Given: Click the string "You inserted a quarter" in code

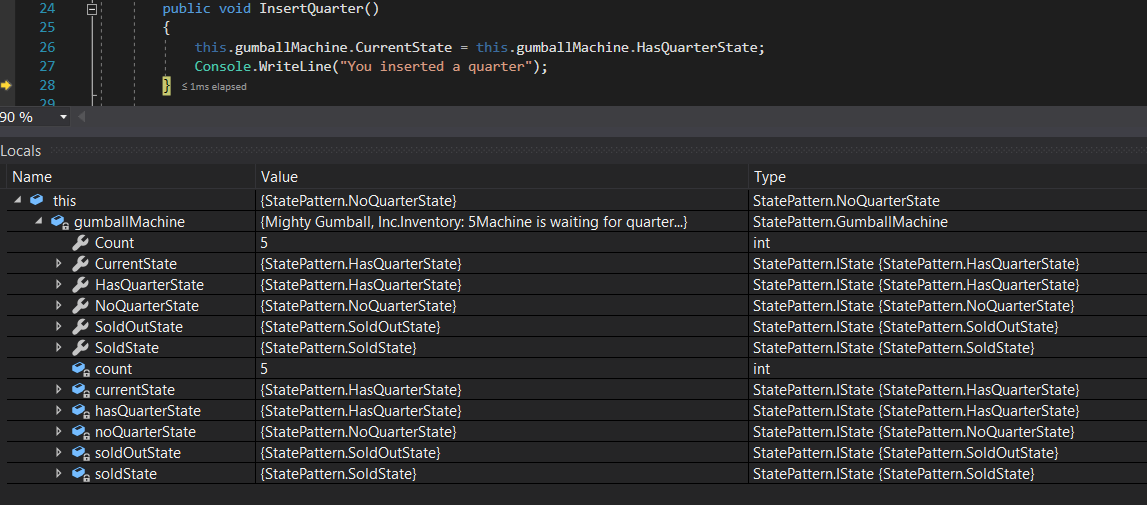Looking at the screenshot, I should (x=437, y=67).
